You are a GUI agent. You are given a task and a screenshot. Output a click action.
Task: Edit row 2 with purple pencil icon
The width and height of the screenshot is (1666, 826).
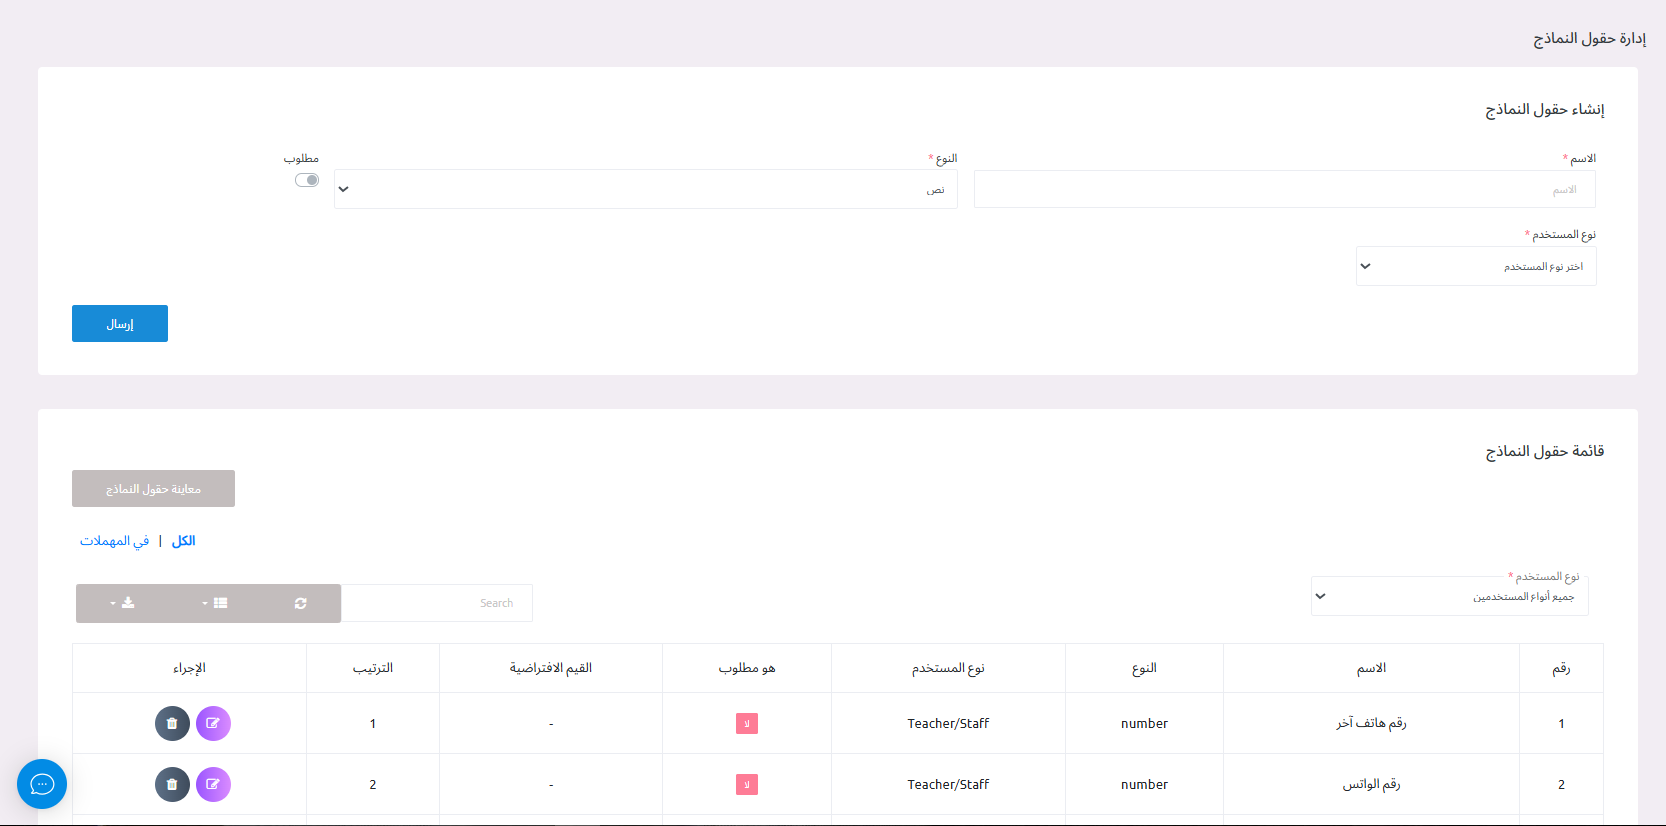click(x=213, y=784)
